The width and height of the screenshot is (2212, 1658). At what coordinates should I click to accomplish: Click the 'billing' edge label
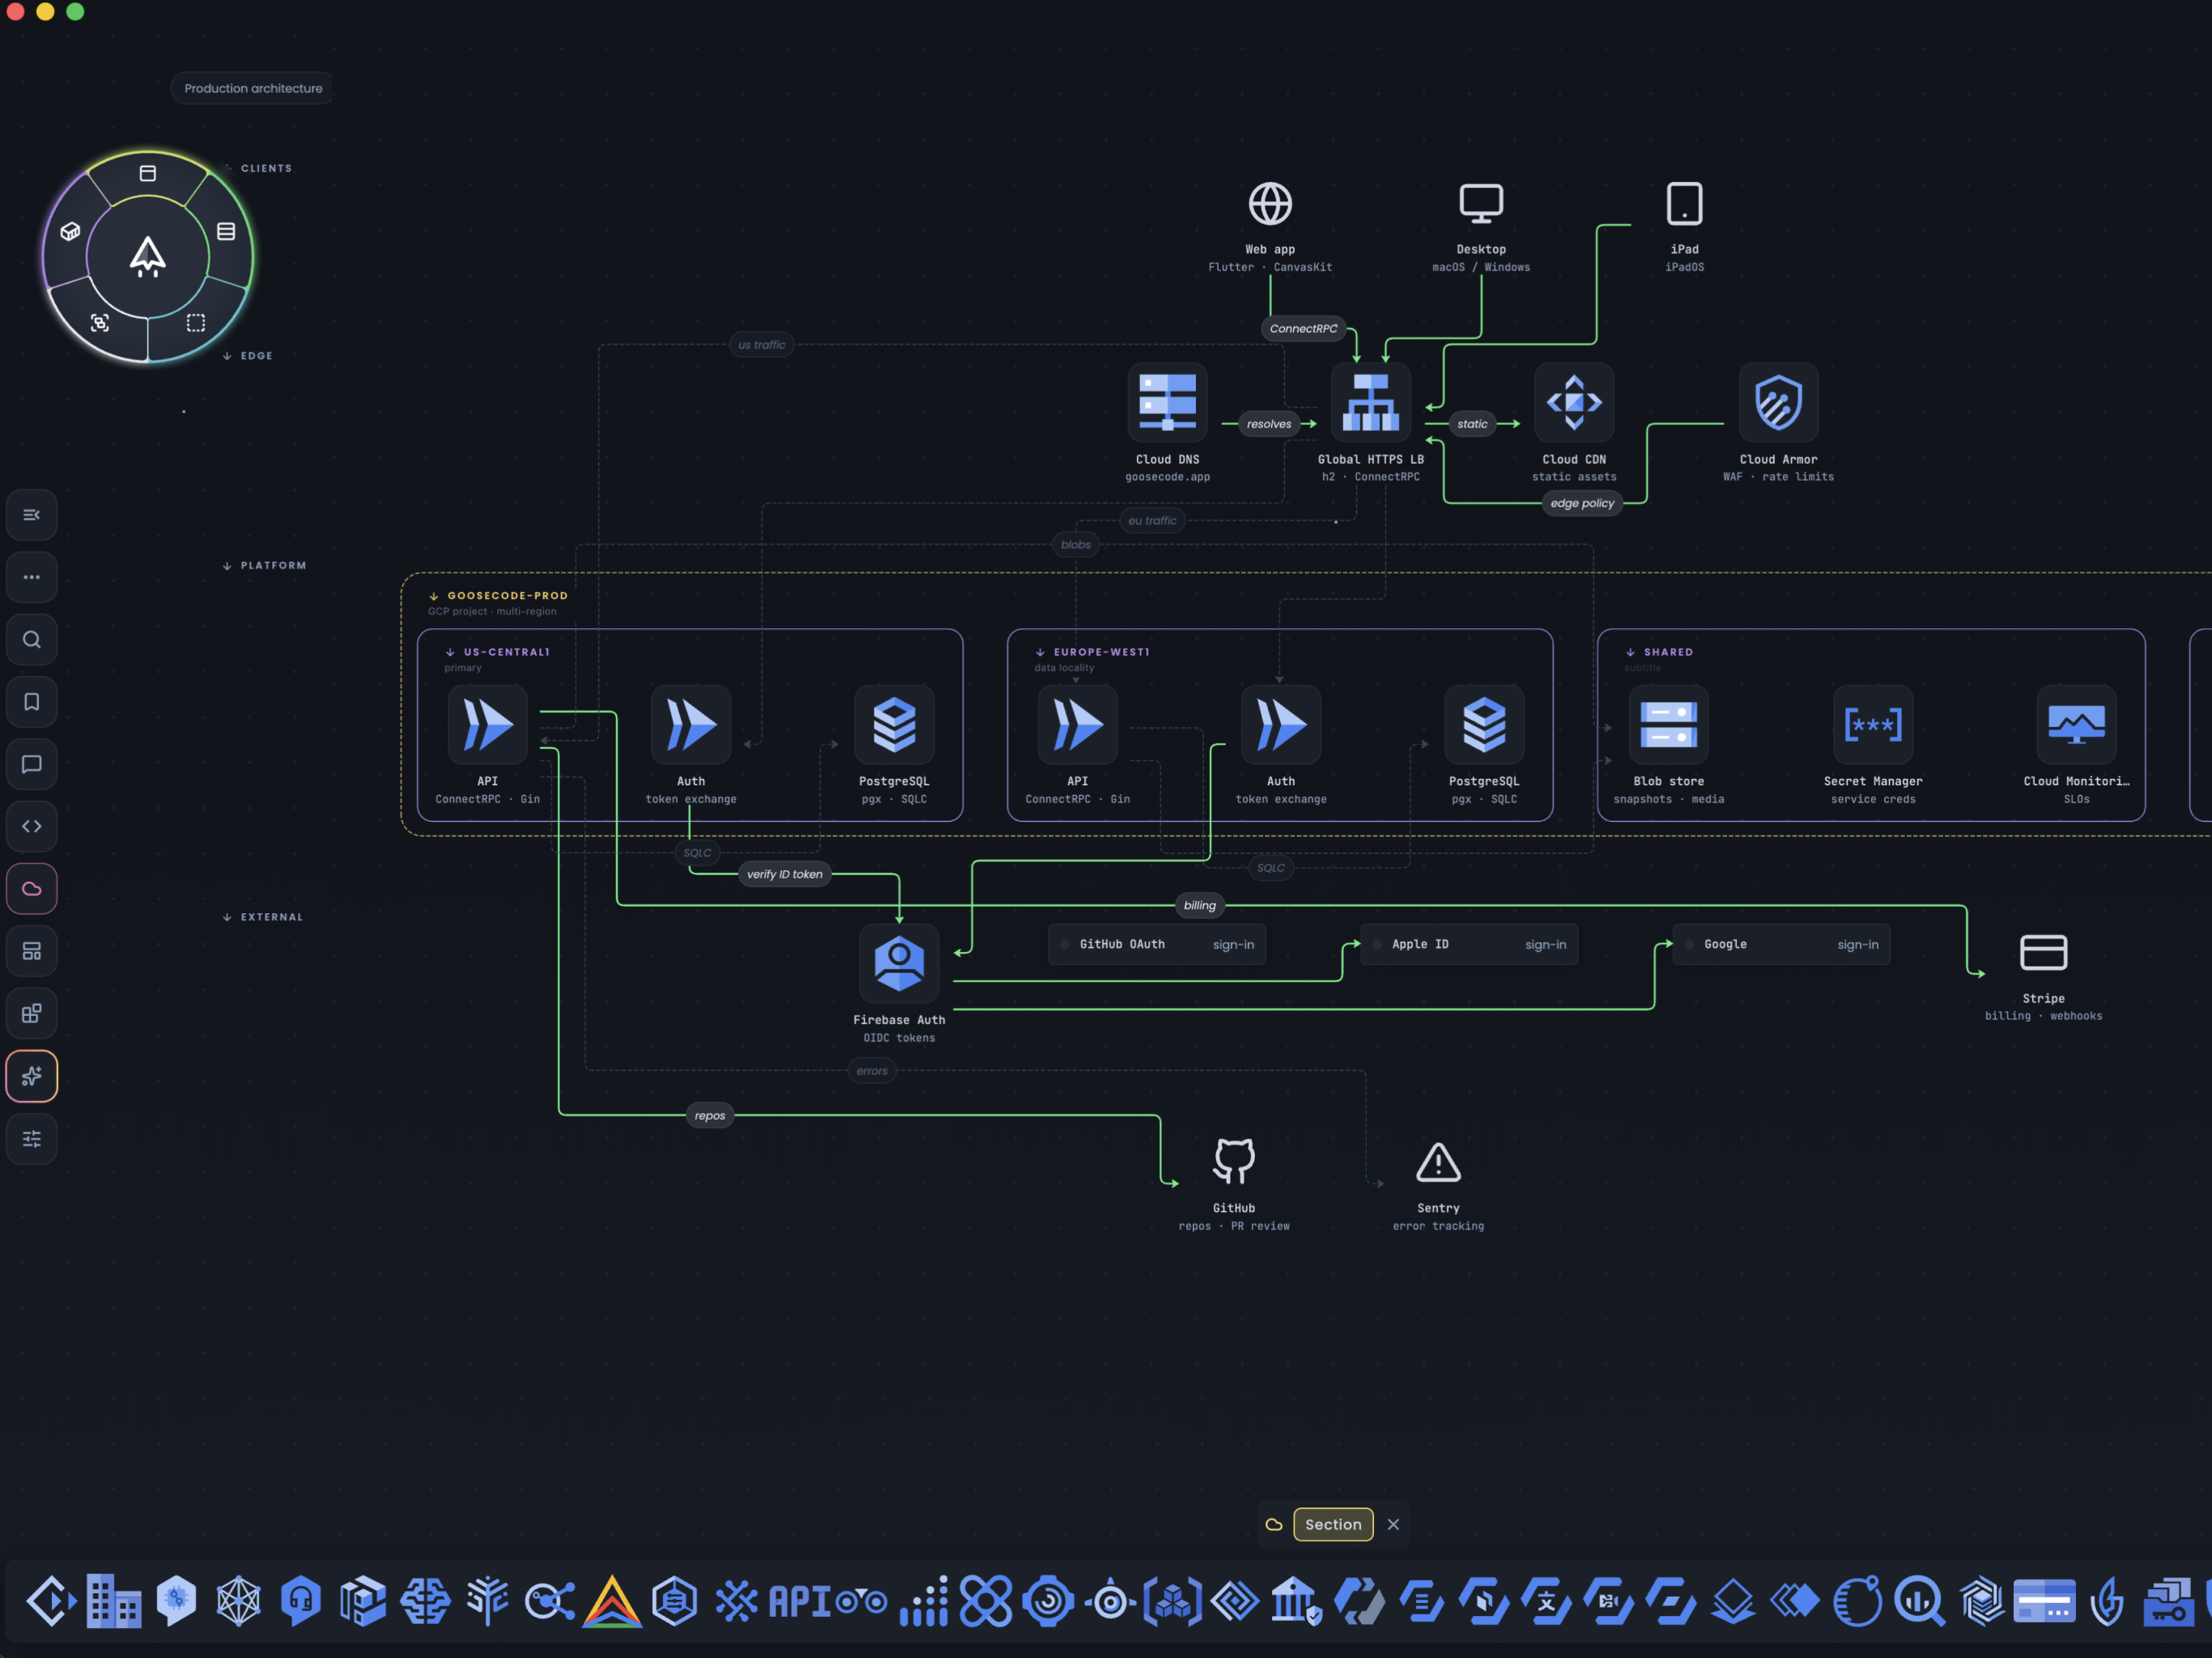click(x=1199, y=905)
